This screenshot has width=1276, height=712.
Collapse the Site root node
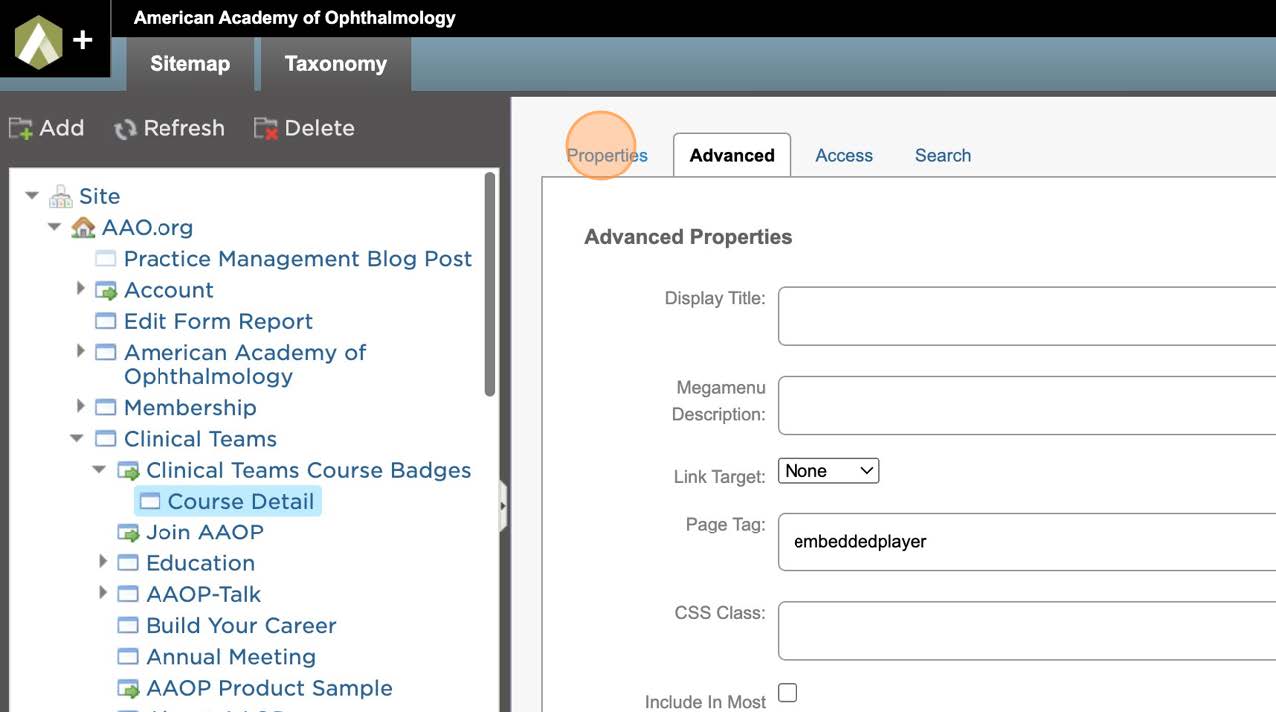[x=33, y=196]
